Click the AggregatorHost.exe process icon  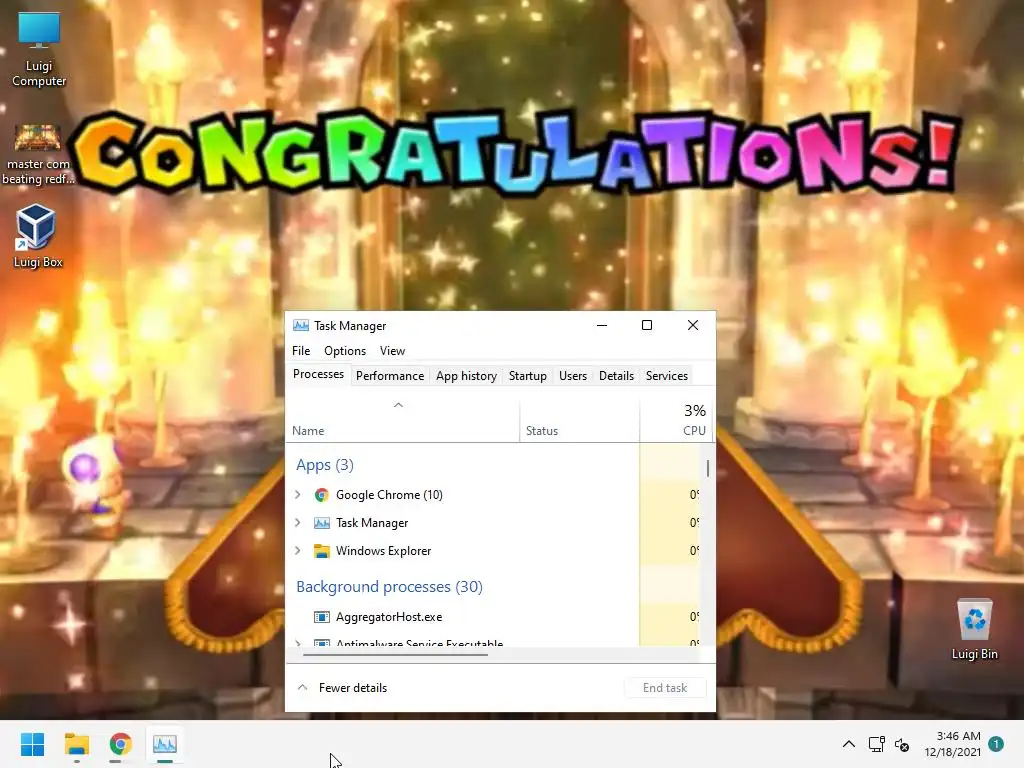point(321,617)
